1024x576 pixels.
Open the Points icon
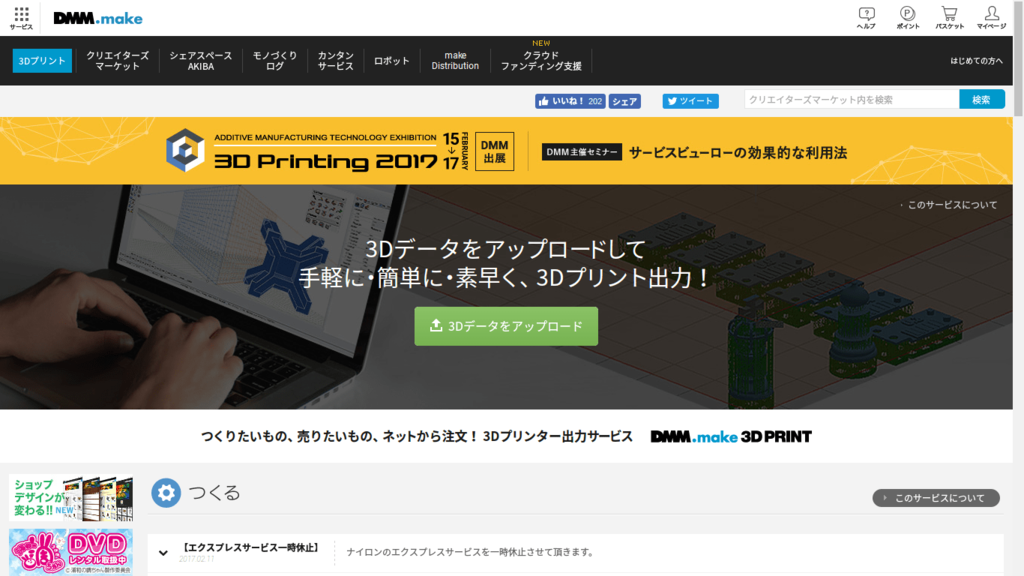click(907, 18)
